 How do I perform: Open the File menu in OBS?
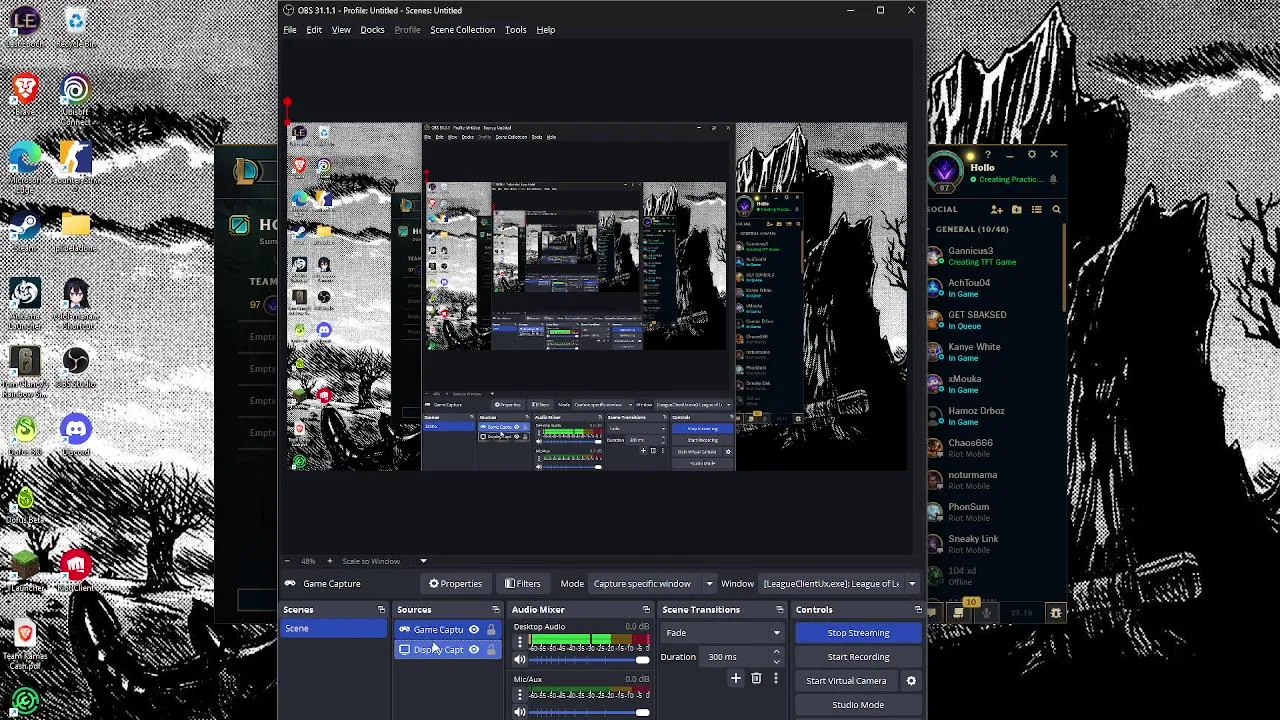click(290, 30)
